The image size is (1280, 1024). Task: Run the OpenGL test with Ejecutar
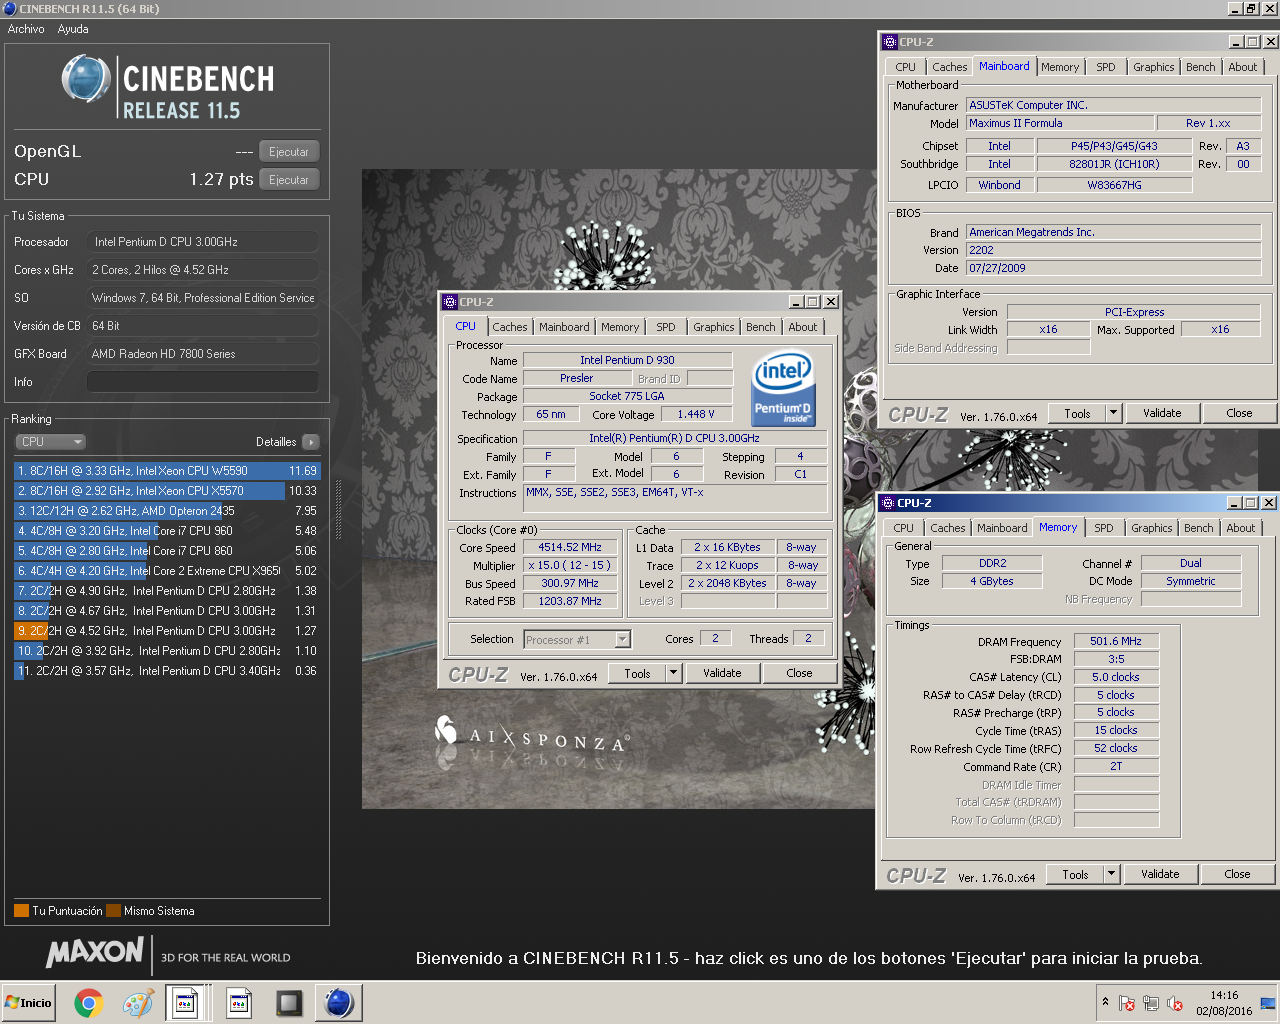[289, 152]
